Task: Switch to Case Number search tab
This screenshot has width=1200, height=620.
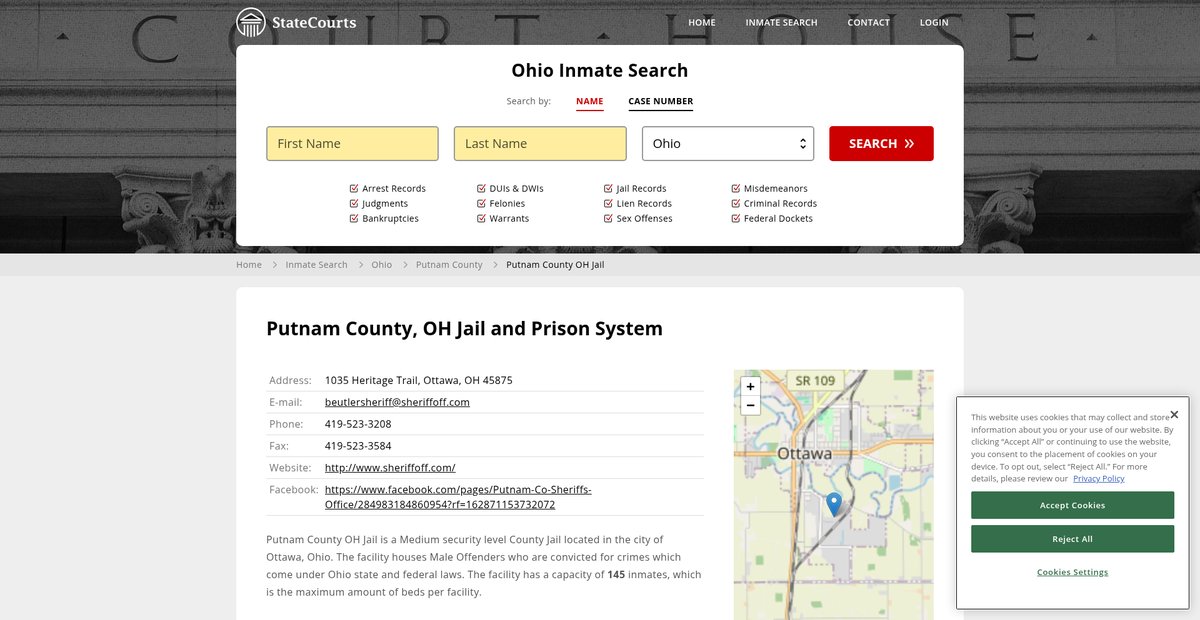Action: 660,101
